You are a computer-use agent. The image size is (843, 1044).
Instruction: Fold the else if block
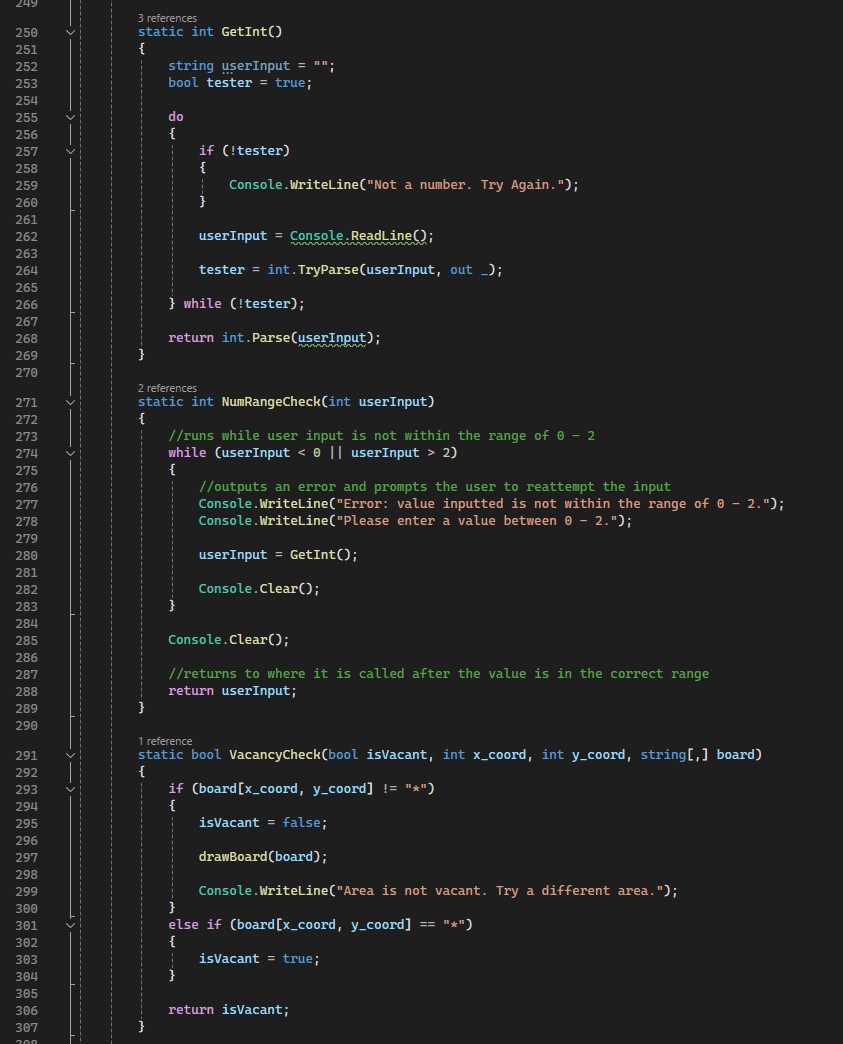pyautogui.click(x=69, y=925)
